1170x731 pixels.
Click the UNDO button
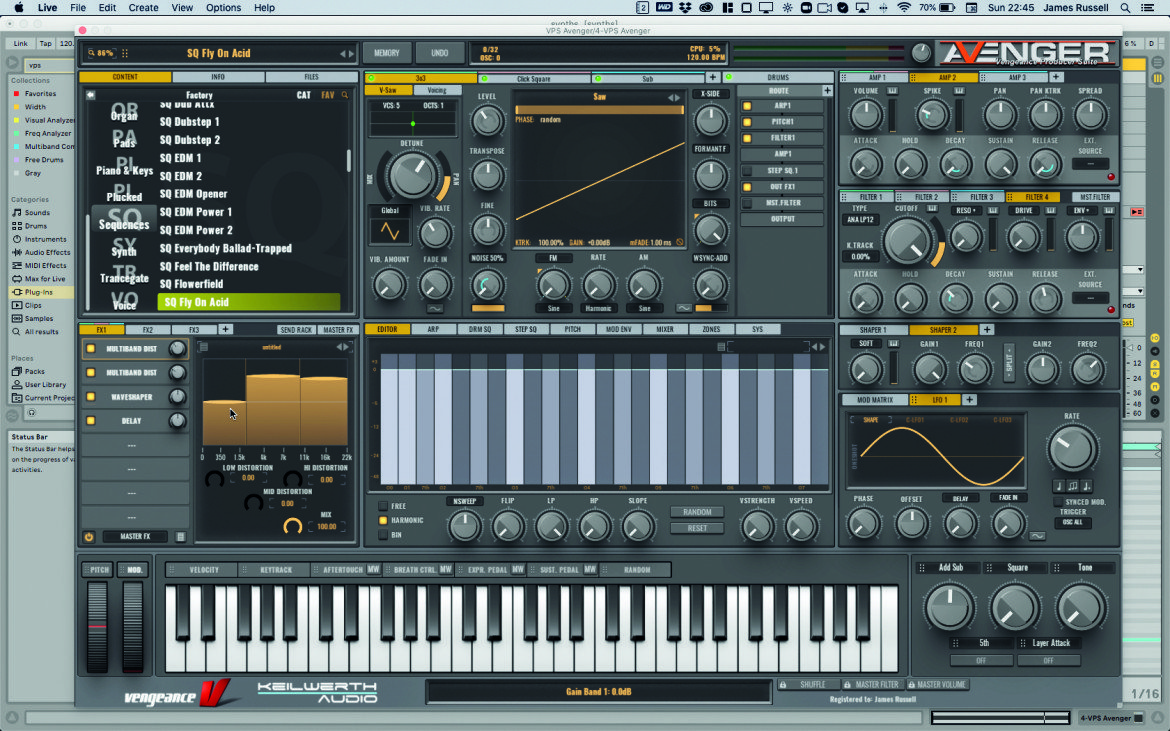pyautogui.click(x=439, y=53)
